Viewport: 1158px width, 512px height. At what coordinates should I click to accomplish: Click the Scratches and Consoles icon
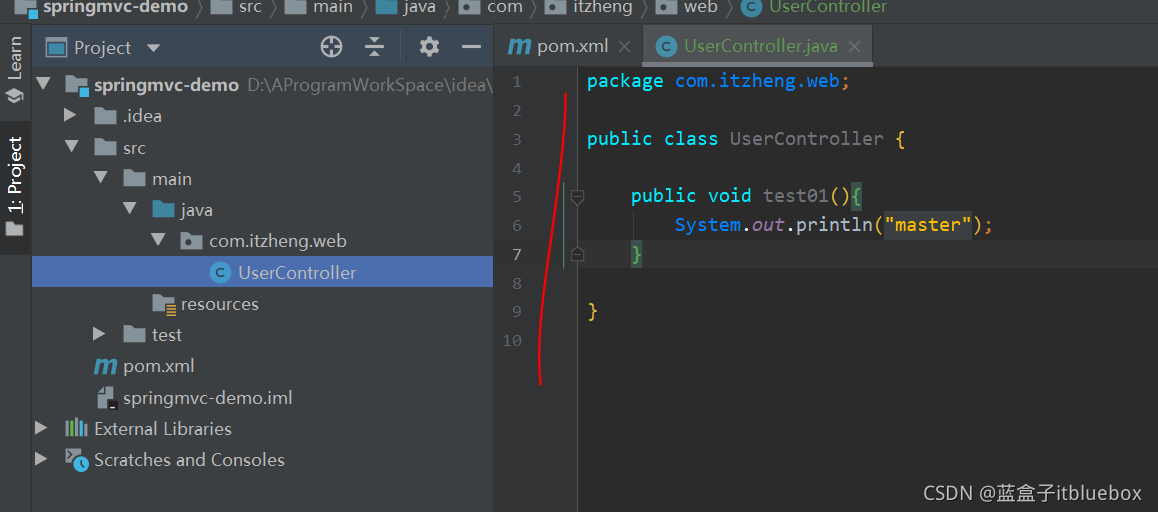75,459
